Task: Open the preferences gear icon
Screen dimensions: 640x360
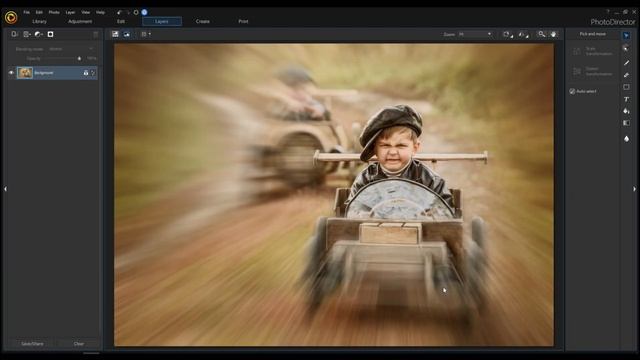Action: click(x=136, y=12)
